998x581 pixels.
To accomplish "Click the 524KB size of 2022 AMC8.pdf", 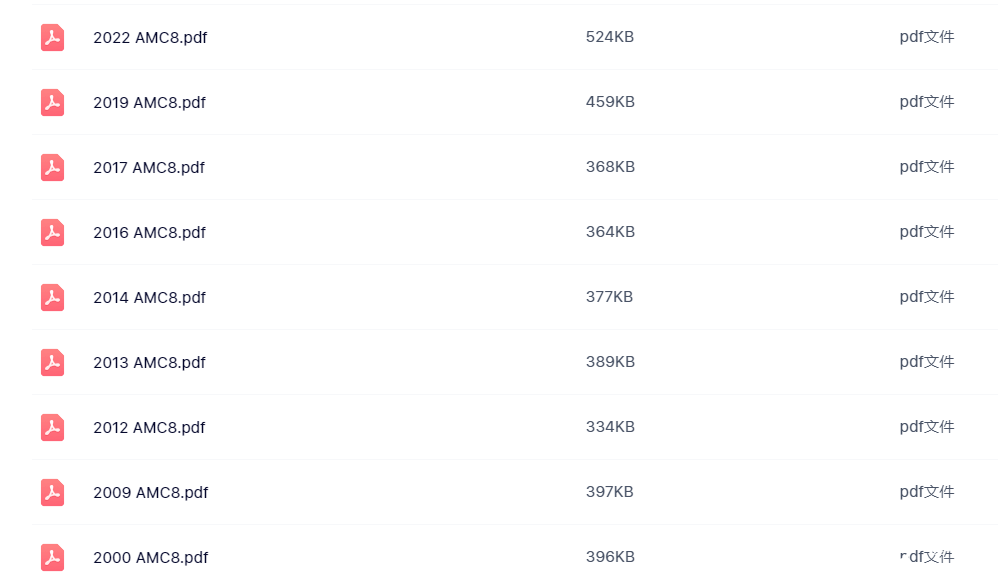I will point(610,37).
